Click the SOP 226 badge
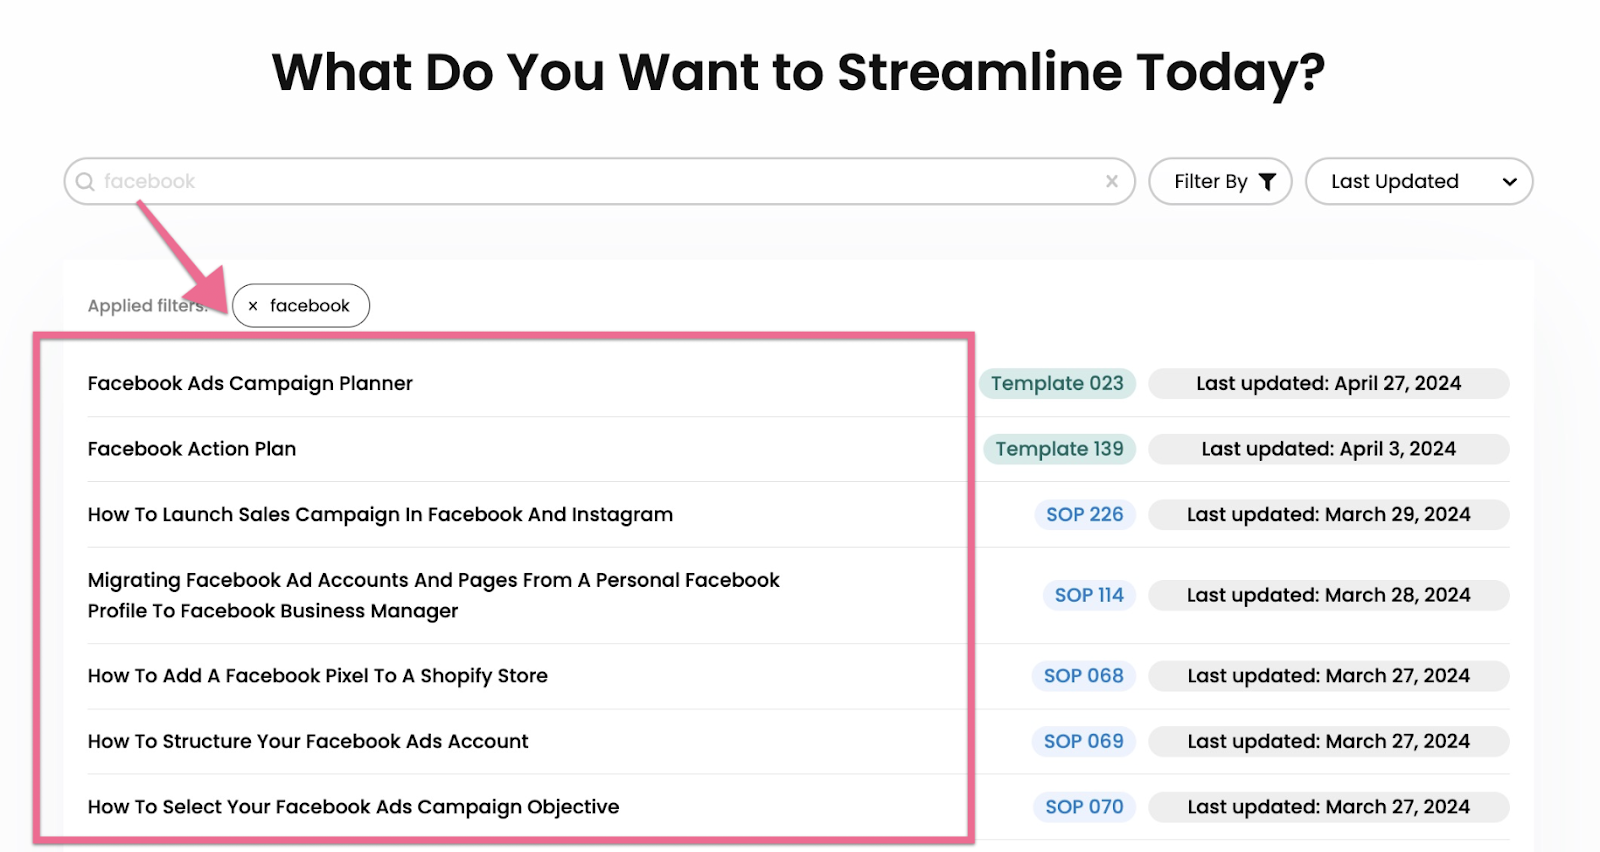Screen dimensions: 1600x852 point(1085,514)
